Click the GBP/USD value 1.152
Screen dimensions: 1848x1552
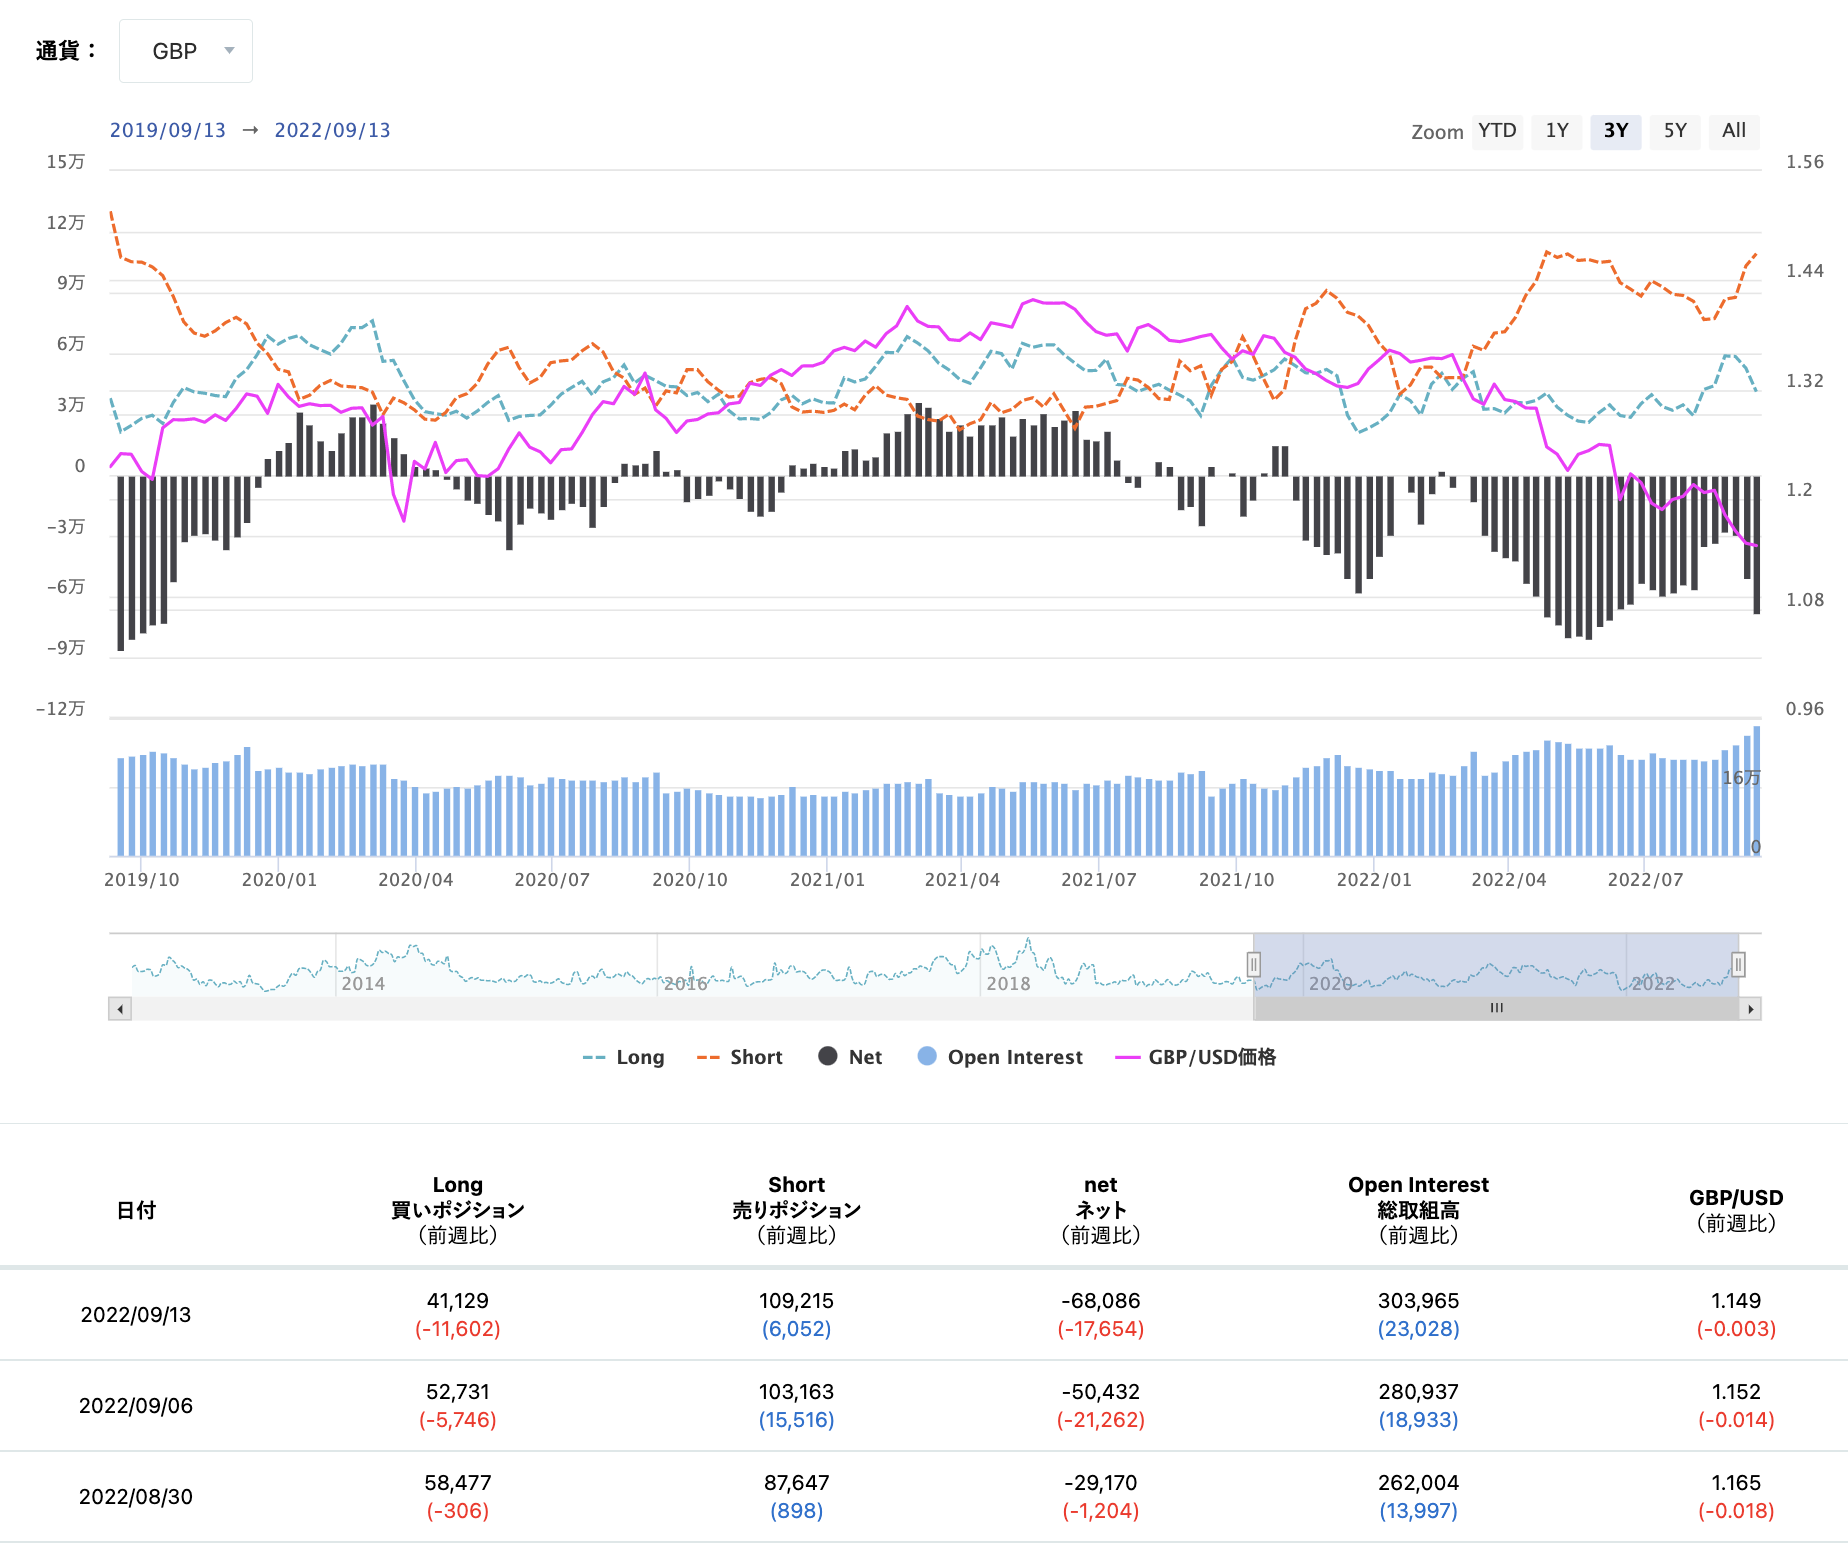tap(1736, 1393)
